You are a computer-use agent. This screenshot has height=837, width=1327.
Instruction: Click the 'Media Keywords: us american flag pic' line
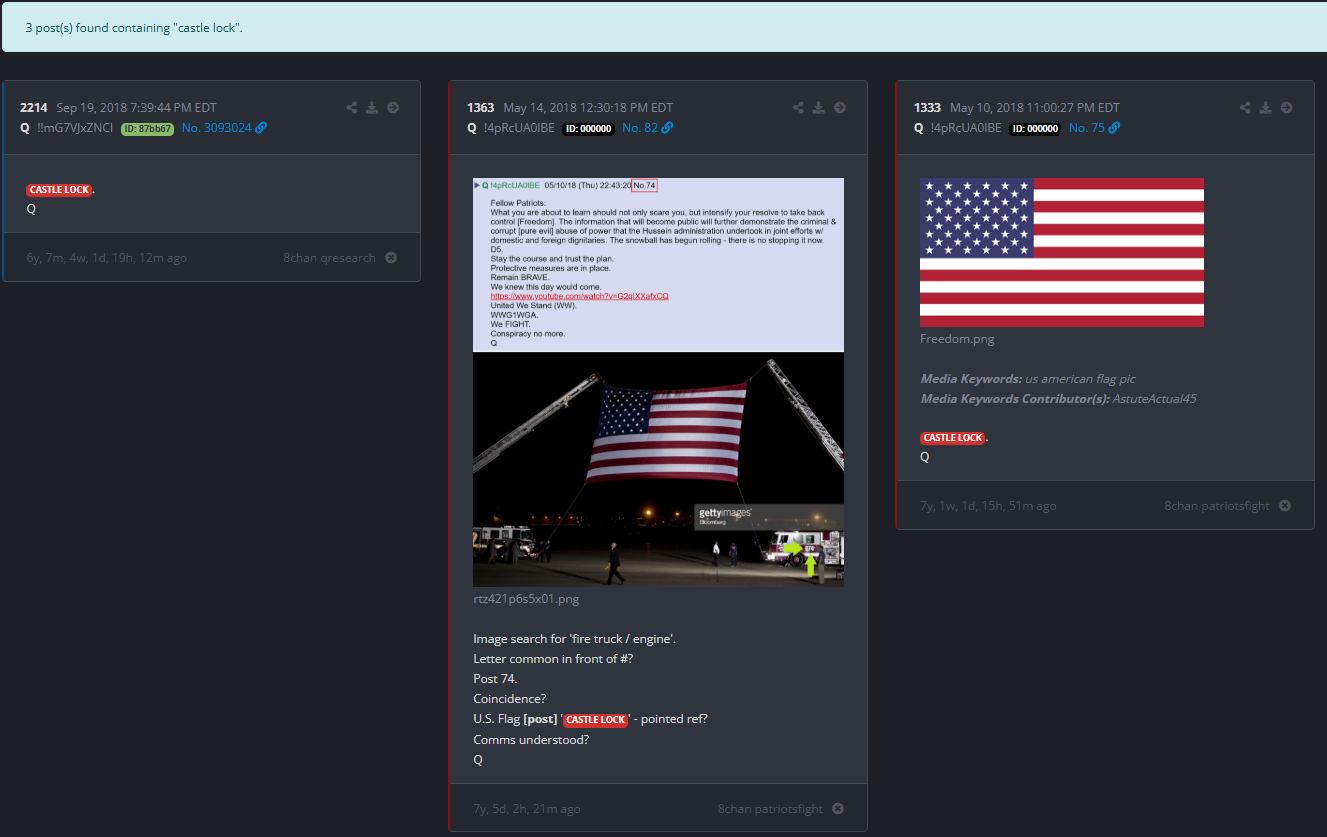tap(1028, 379)
